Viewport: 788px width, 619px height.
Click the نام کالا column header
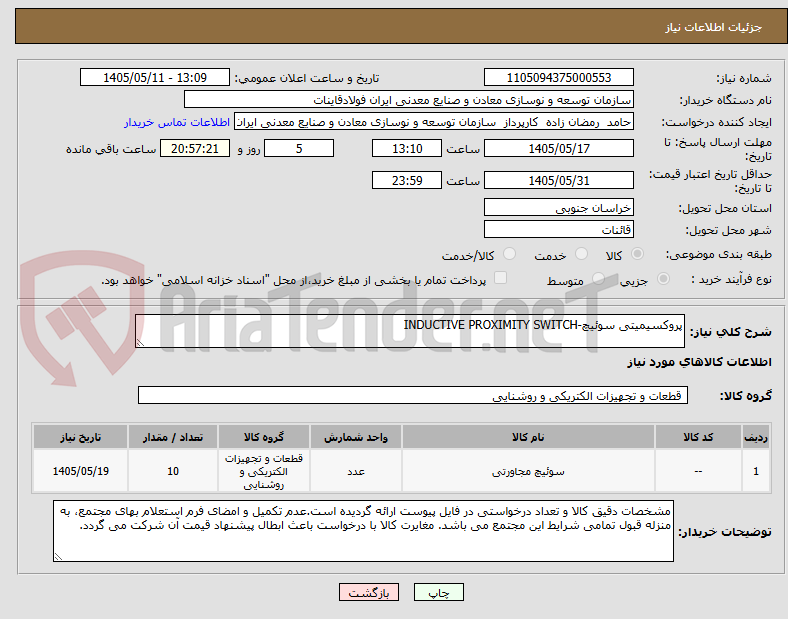point(528,437)
